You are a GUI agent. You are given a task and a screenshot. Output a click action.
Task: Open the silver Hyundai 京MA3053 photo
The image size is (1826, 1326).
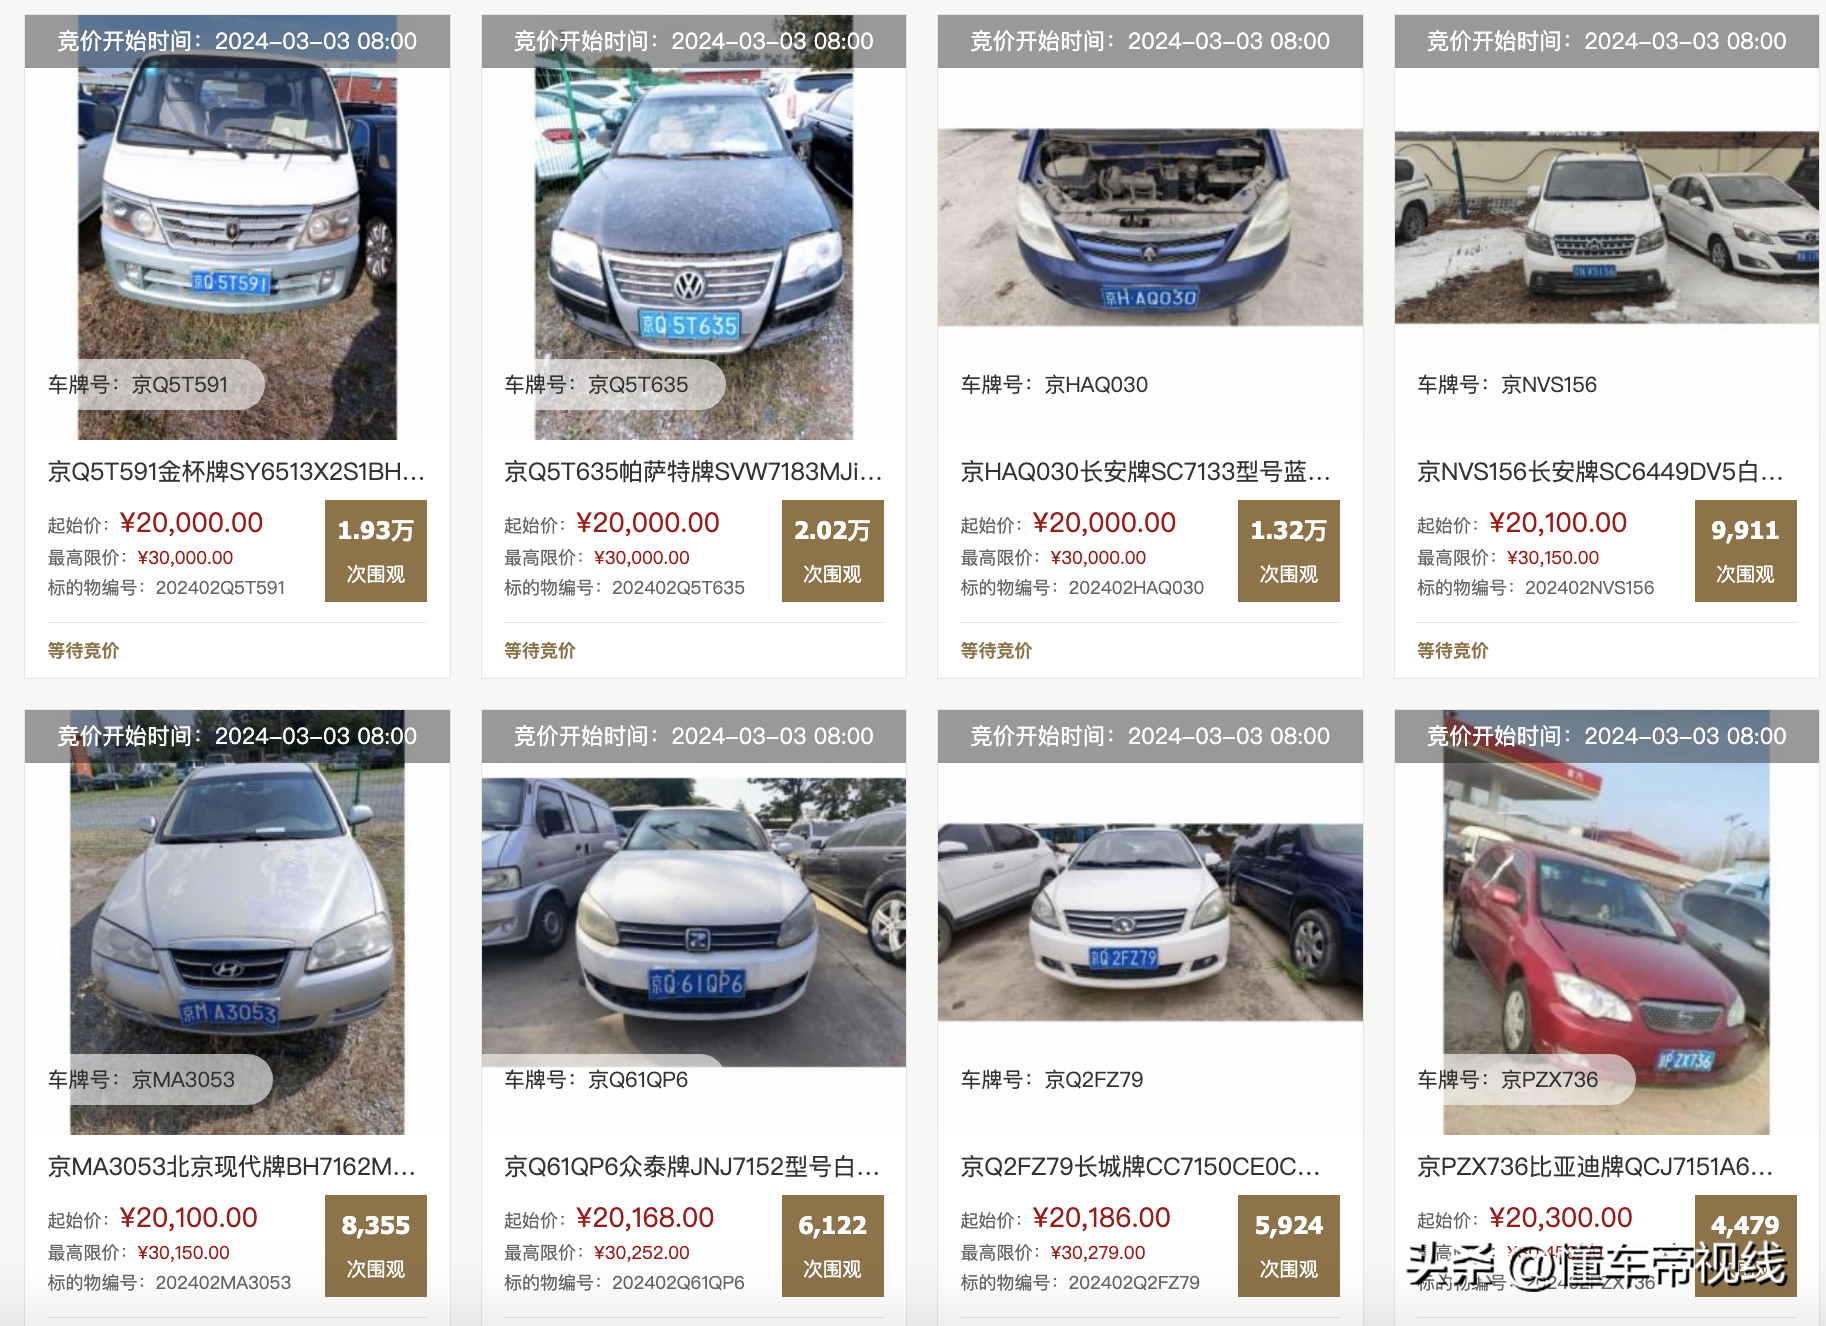tap(237, 922)
